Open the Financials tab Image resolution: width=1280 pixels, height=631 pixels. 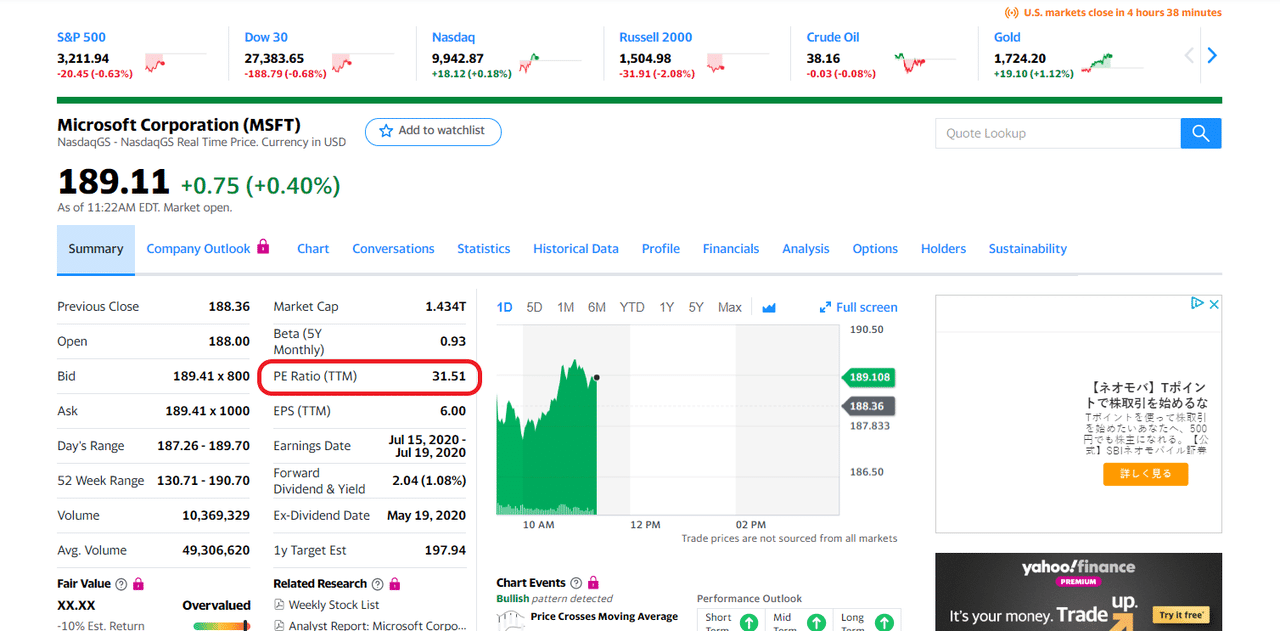pyautogui.click(x=731, y=249)
